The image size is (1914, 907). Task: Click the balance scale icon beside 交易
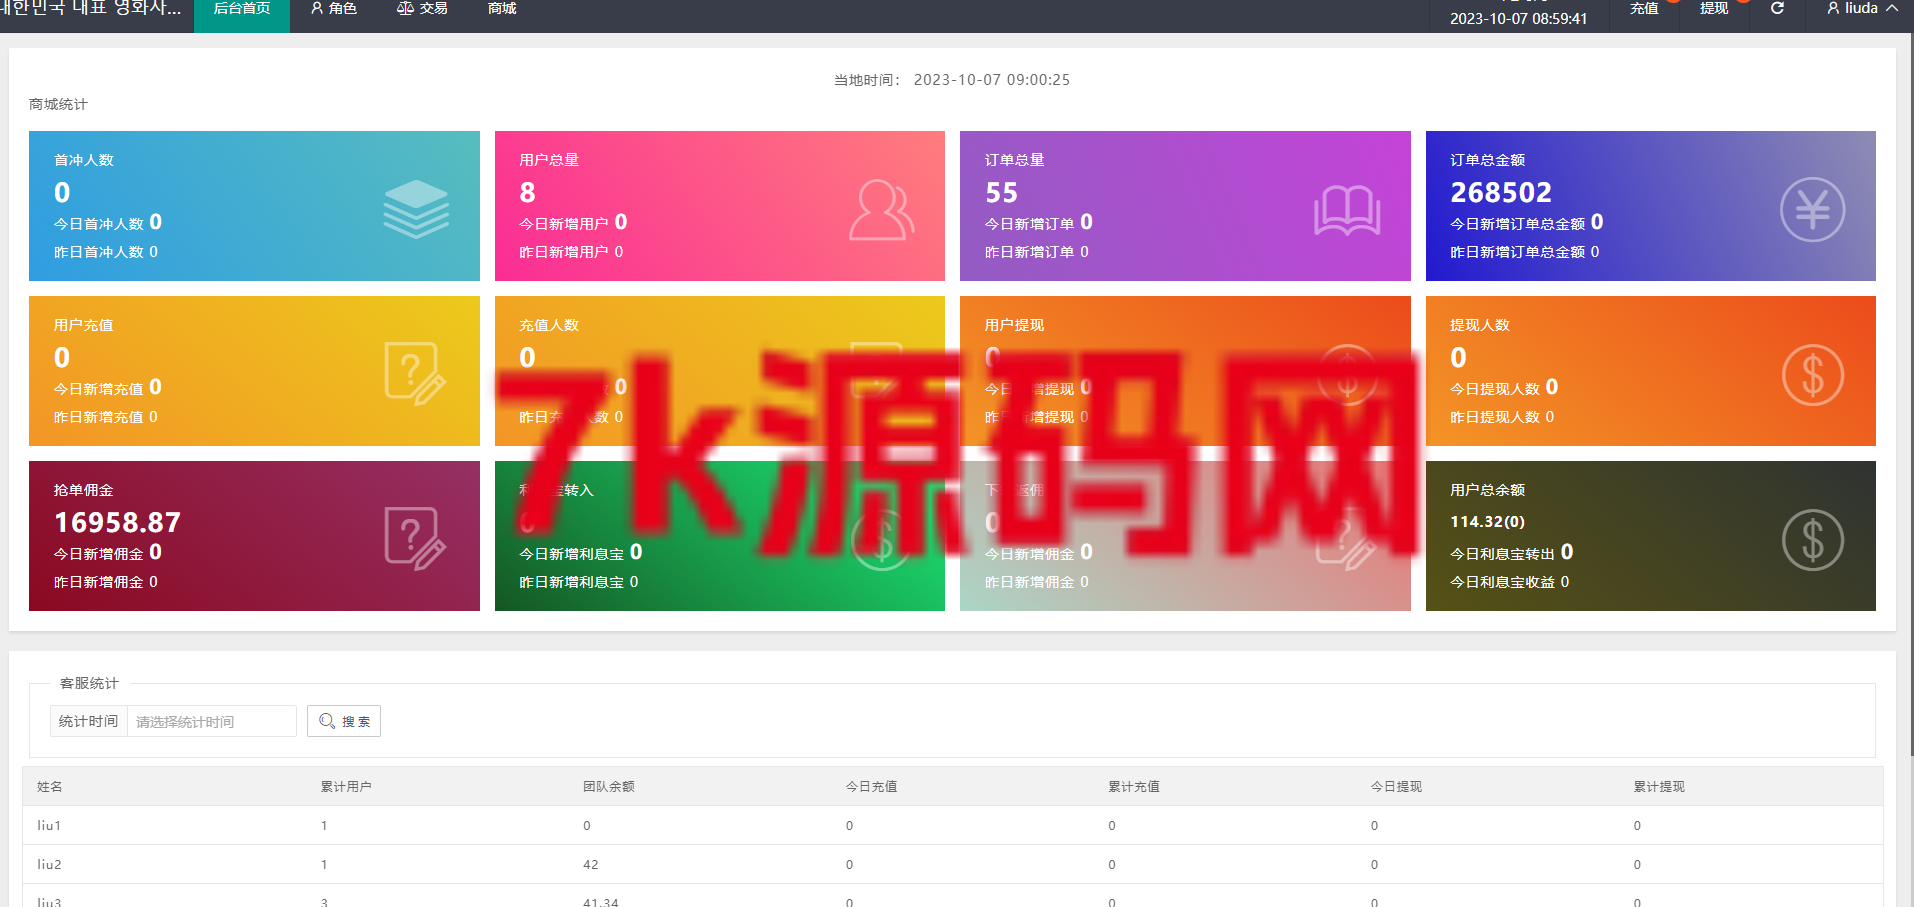(405, 8)
